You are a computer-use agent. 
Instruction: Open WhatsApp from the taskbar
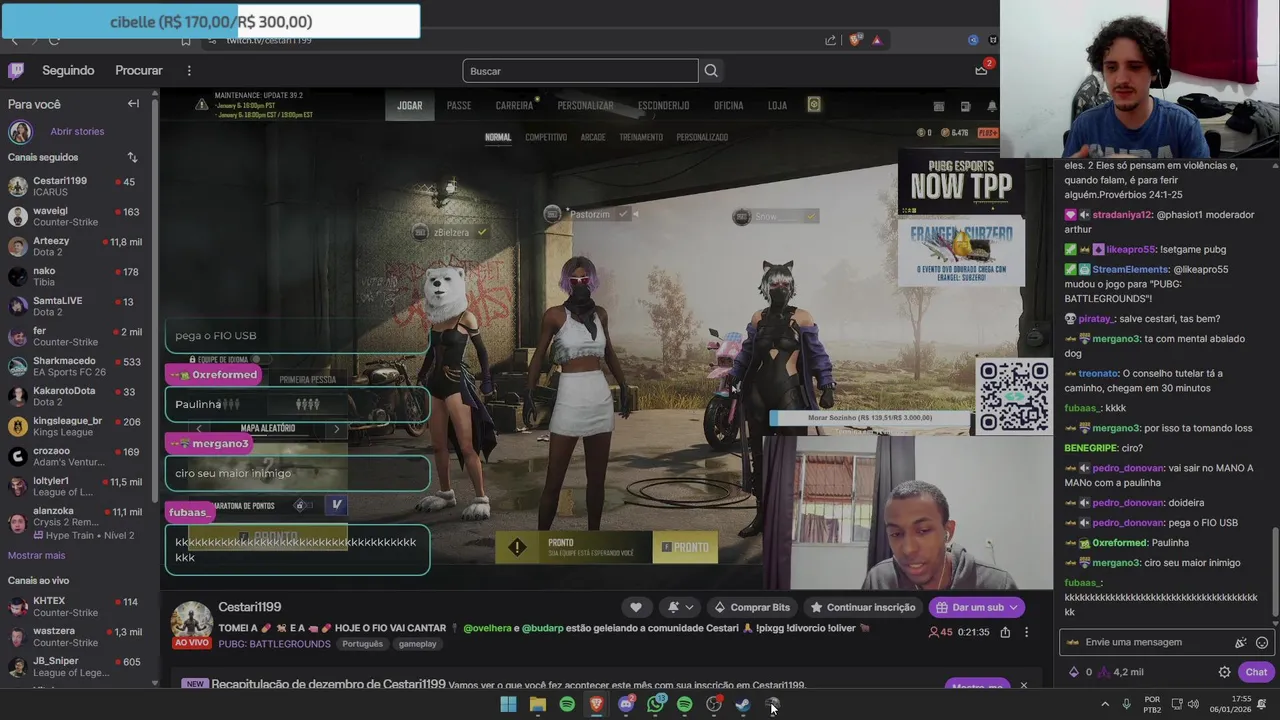click(x=655, y=704)
